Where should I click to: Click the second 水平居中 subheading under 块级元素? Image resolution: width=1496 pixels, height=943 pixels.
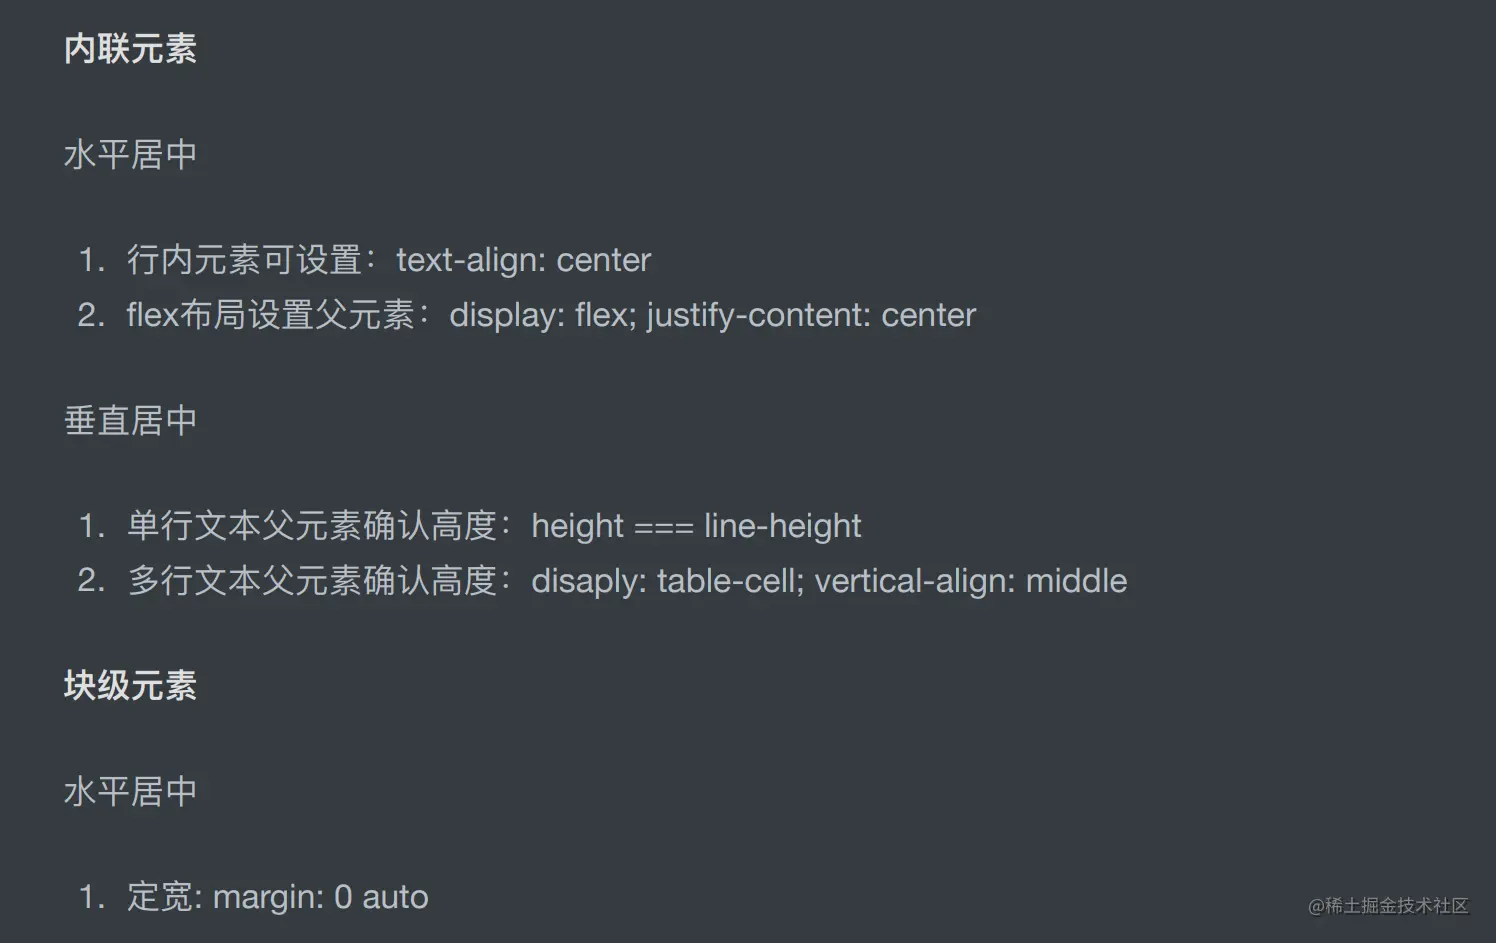(130, 792)
